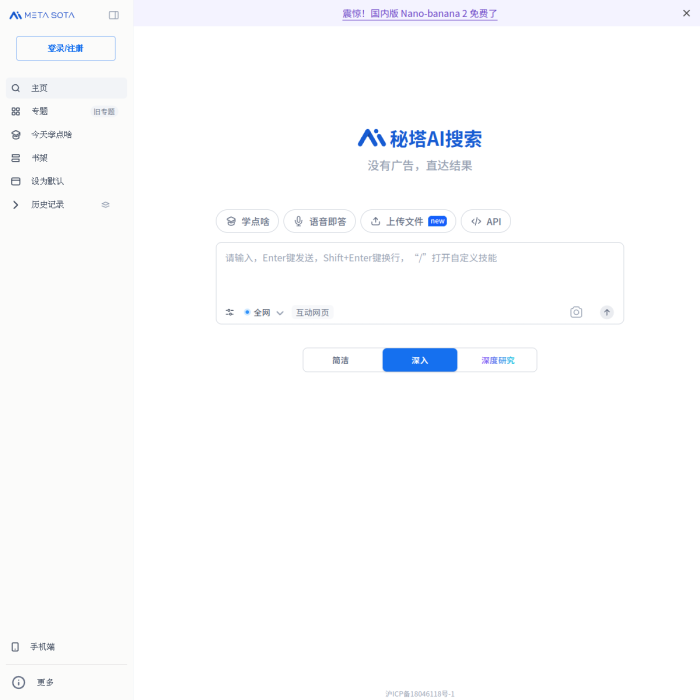Open 手机端 mobile version

click(x=66, y=646)
